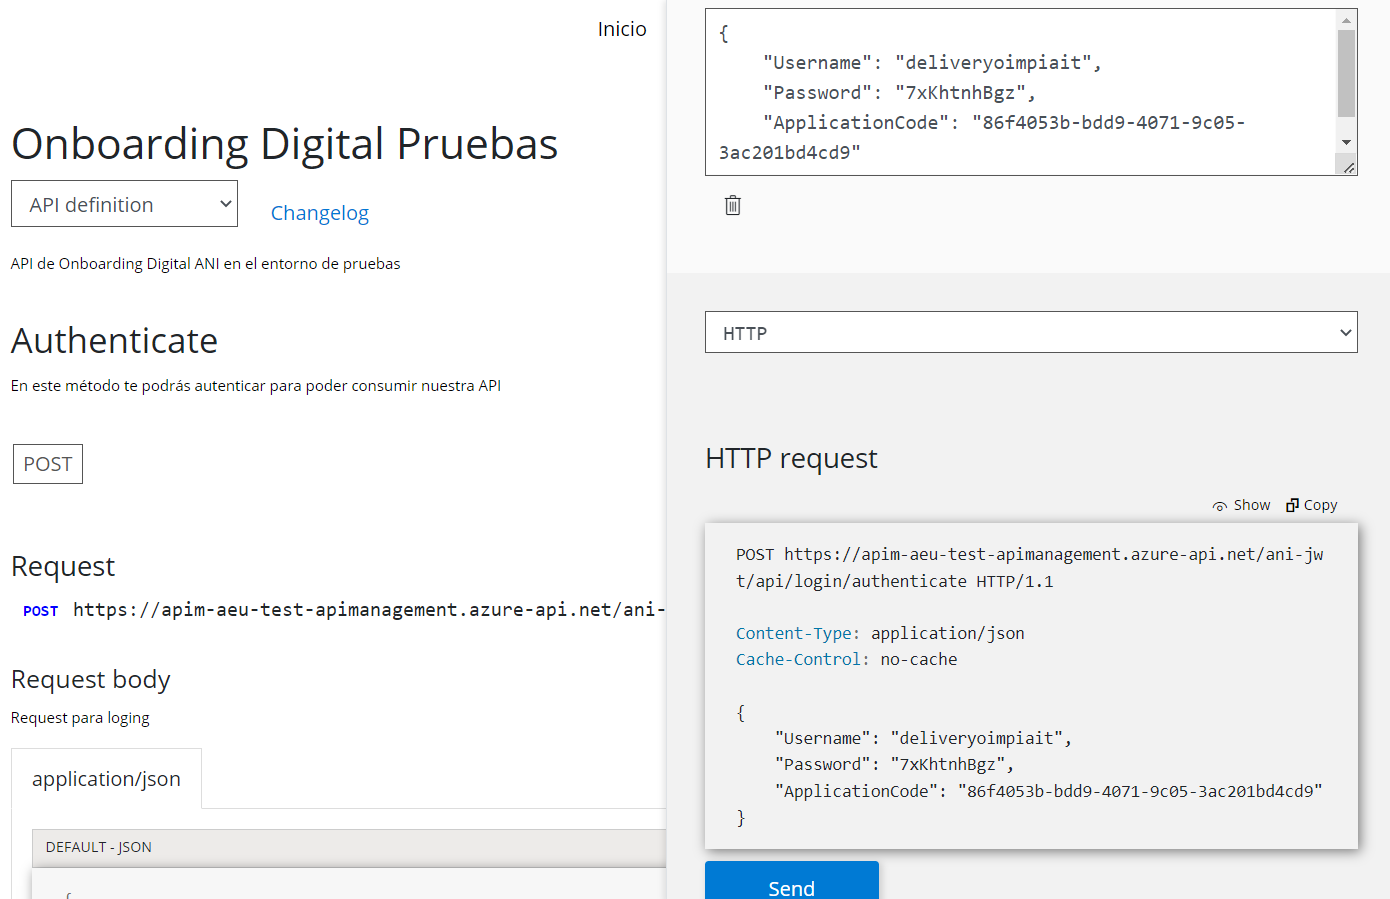This screenshot has height=899, width=1390.
Task: Click the POST method button
Action: [x=48, y=464]
